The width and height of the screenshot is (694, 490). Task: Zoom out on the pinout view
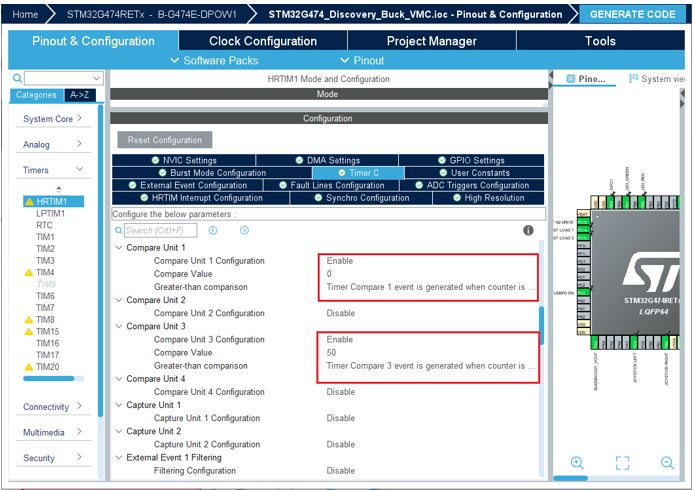coord(667,463)
